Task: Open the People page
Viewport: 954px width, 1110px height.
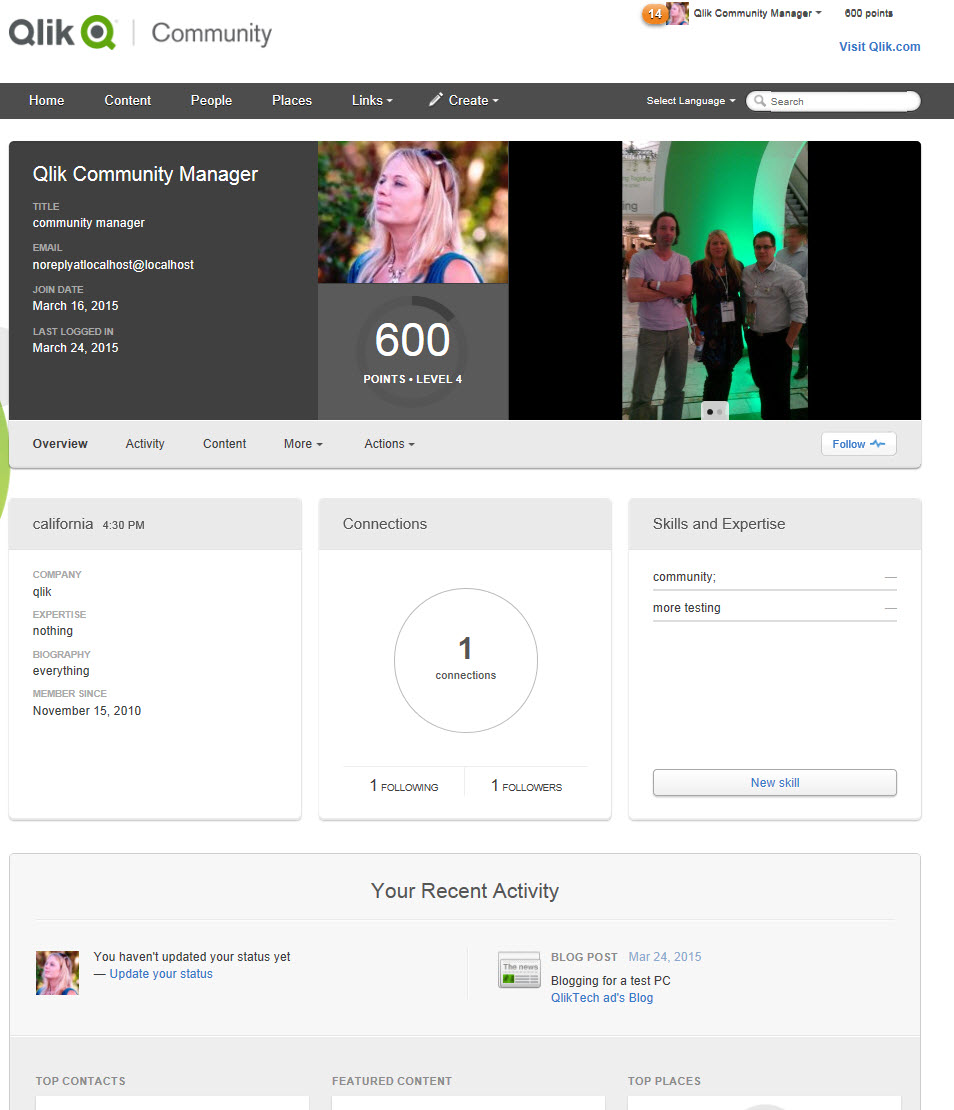Action: [x=211, y=101]
